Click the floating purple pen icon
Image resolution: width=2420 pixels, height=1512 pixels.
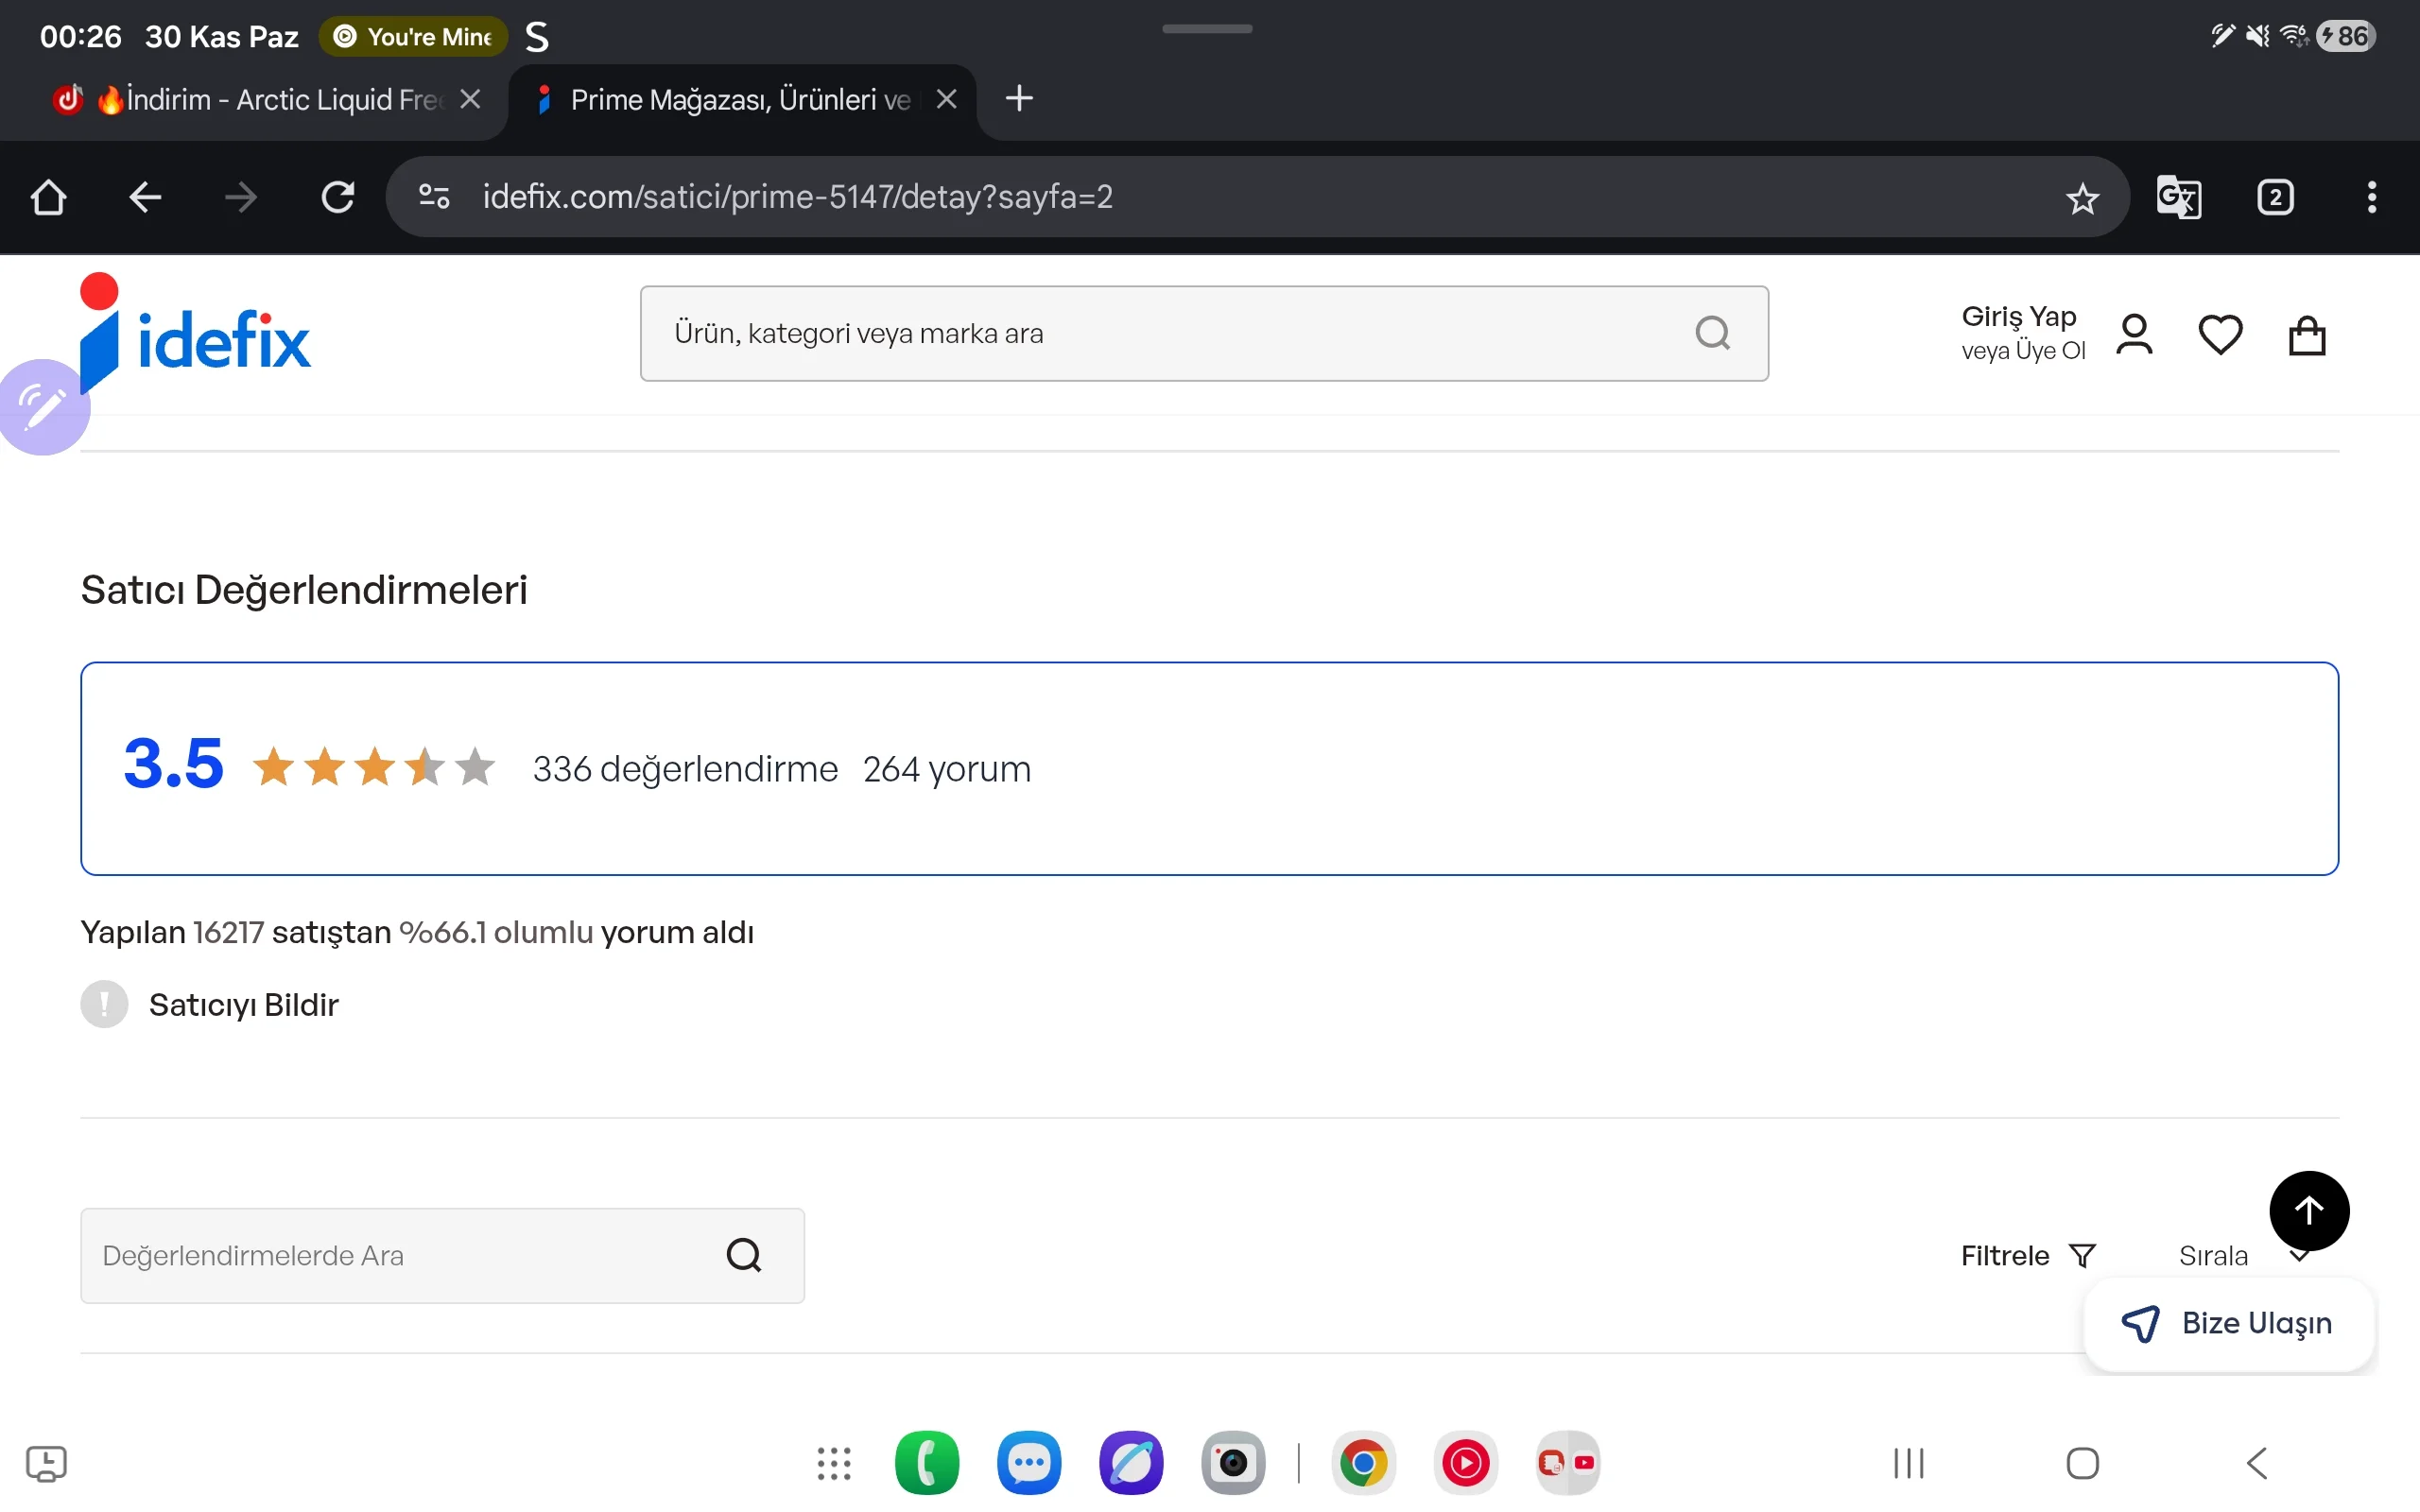(x=42, y=407)
